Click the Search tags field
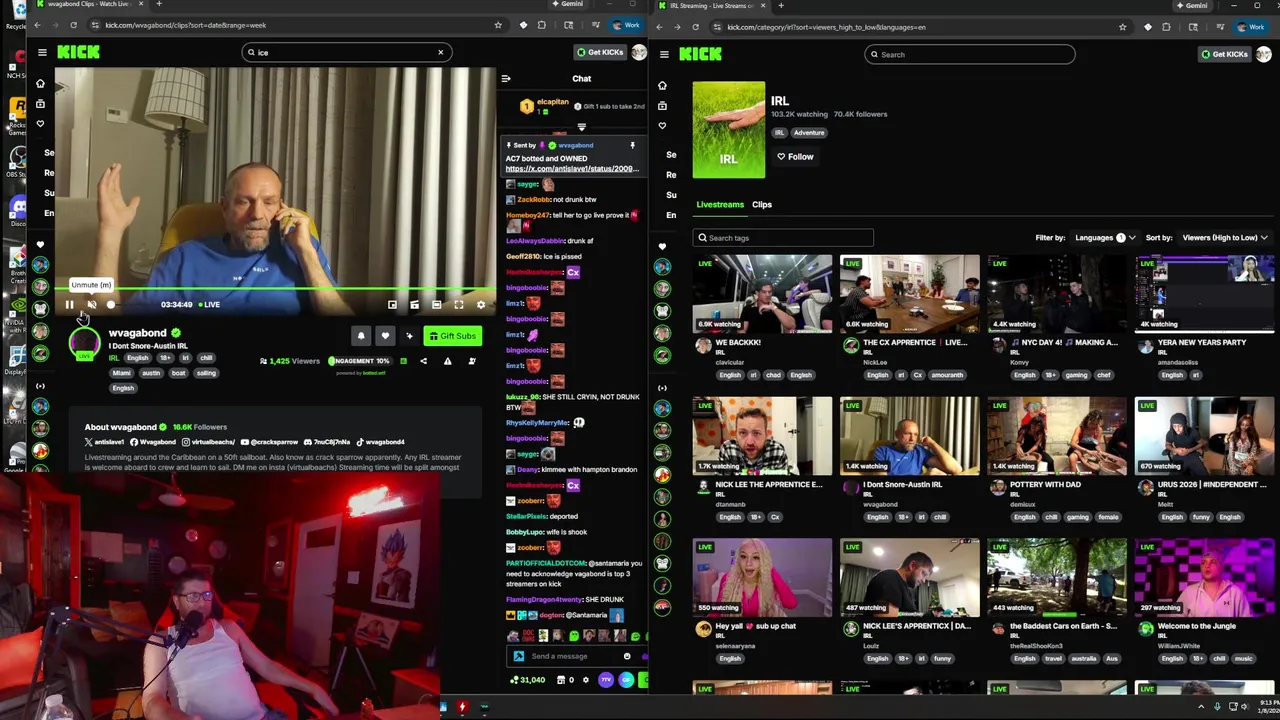 pyautogui.click(x=783, y=238)
